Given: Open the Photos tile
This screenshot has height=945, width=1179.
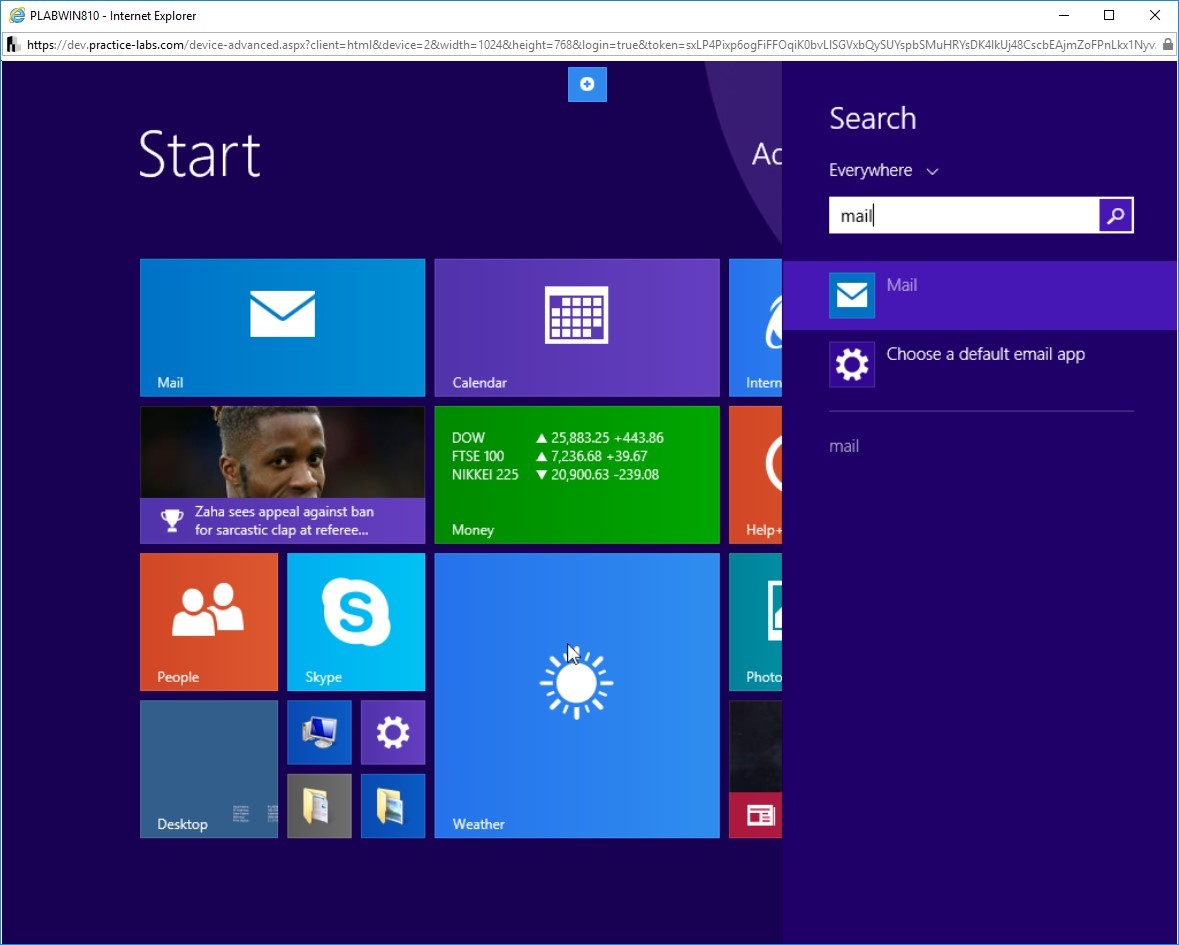Looking at the screenshot, I should click(x=755, y=622).
